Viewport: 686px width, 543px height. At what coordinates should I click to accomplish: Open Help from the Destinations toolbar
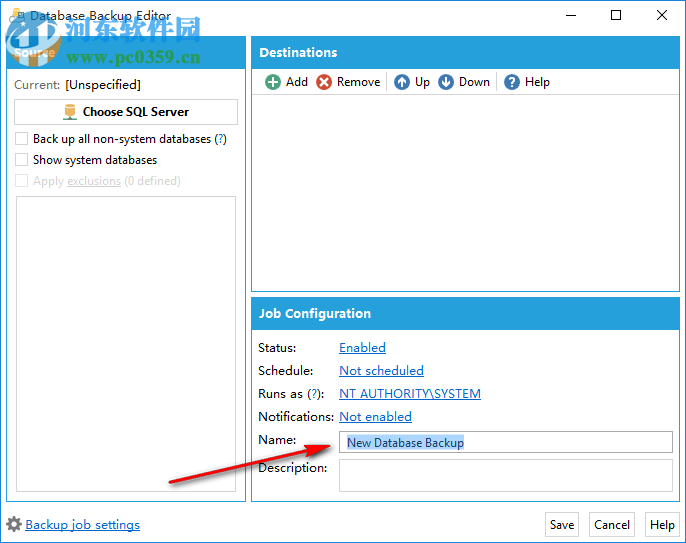coord(527,82)
